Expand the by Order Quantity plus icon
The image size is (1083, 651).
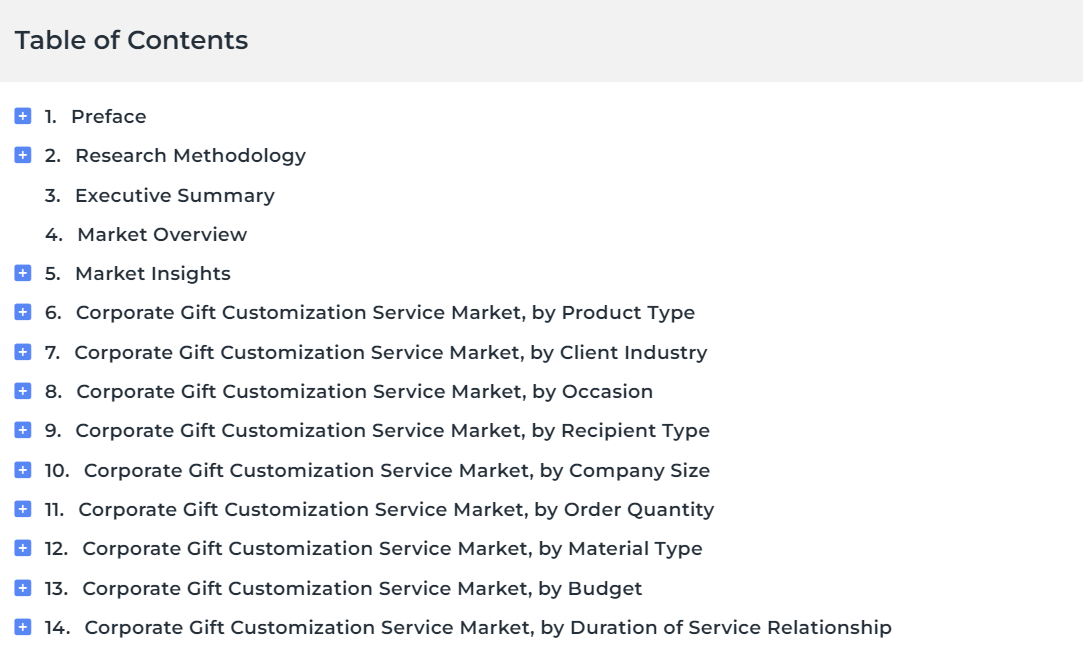pyautogui.click(x=23, y=509)
